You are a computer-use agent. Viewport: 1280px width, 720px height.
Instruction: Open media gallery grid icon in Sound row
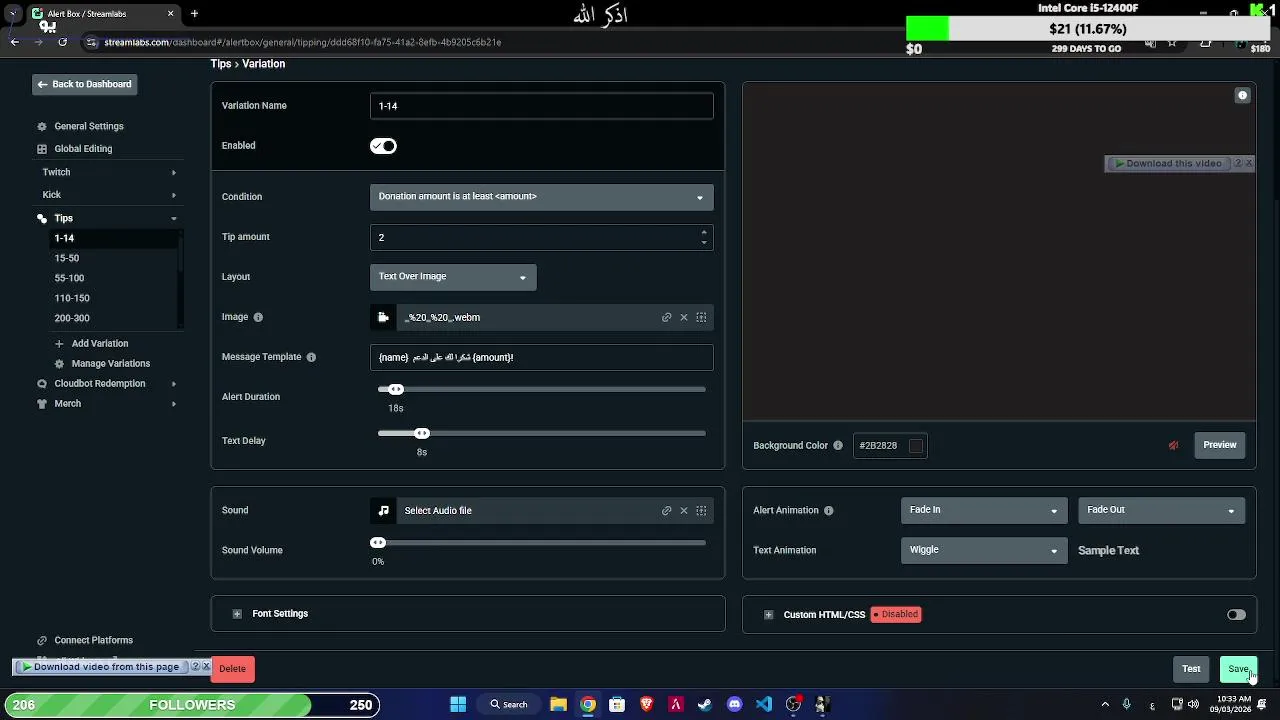tap(701, 510)
